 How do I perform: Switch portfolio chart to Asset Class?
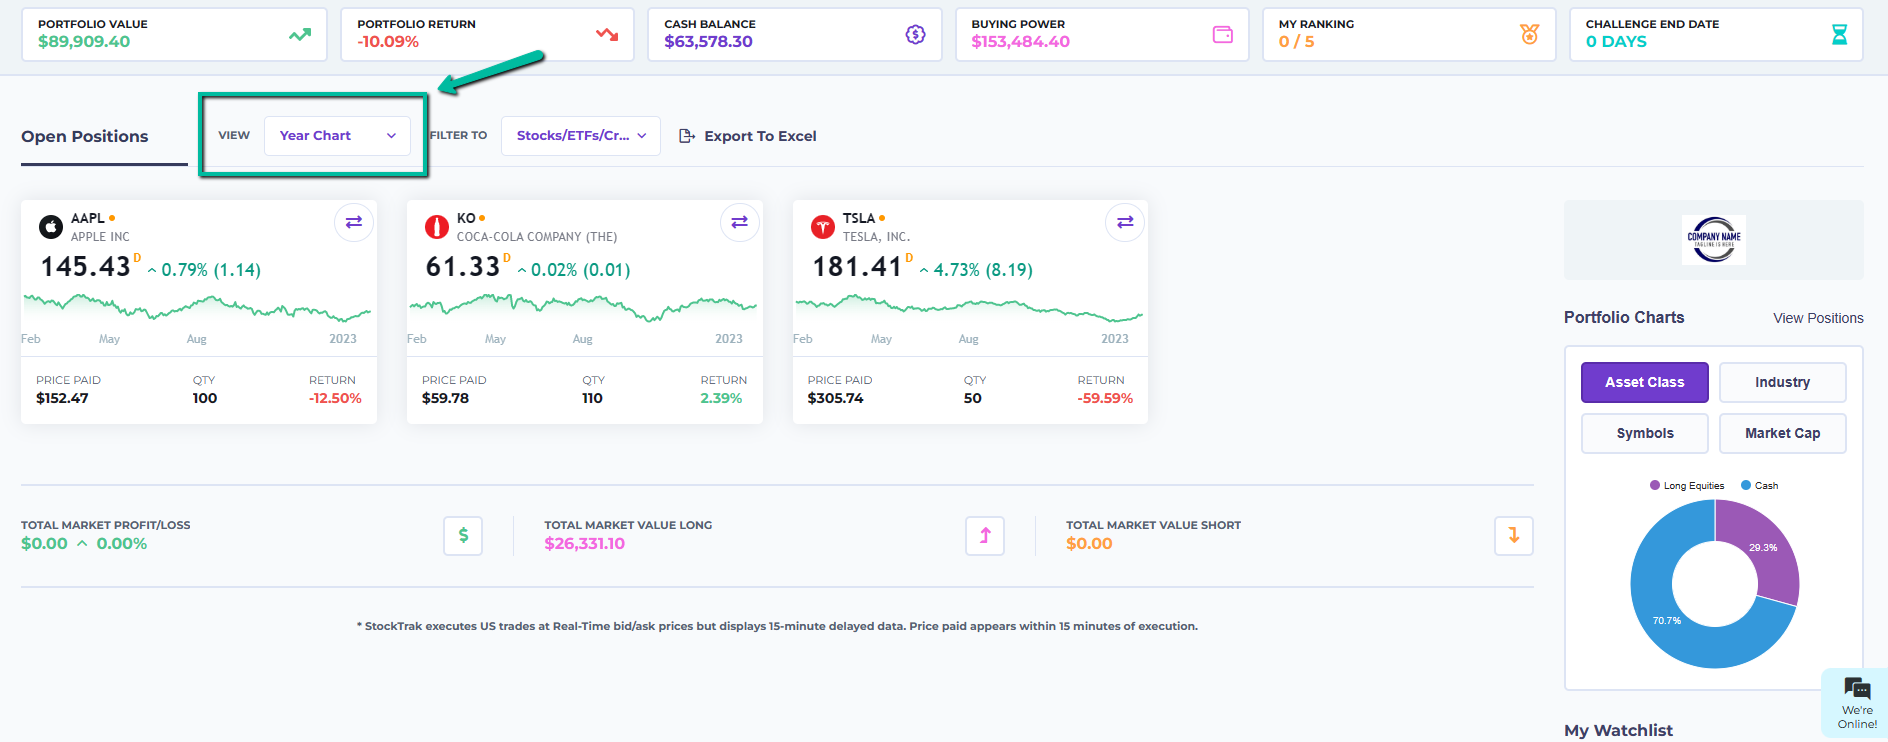point(1645,382)
